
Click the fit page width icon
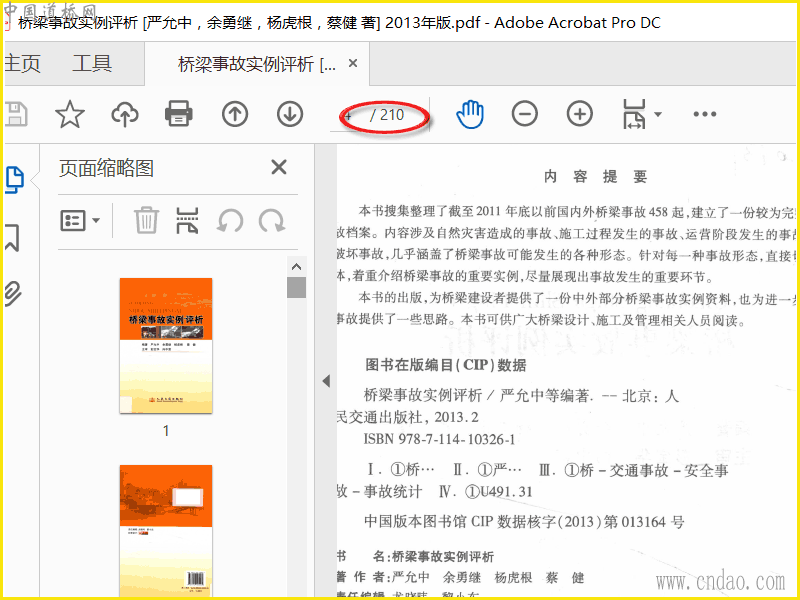coord(634,114)
